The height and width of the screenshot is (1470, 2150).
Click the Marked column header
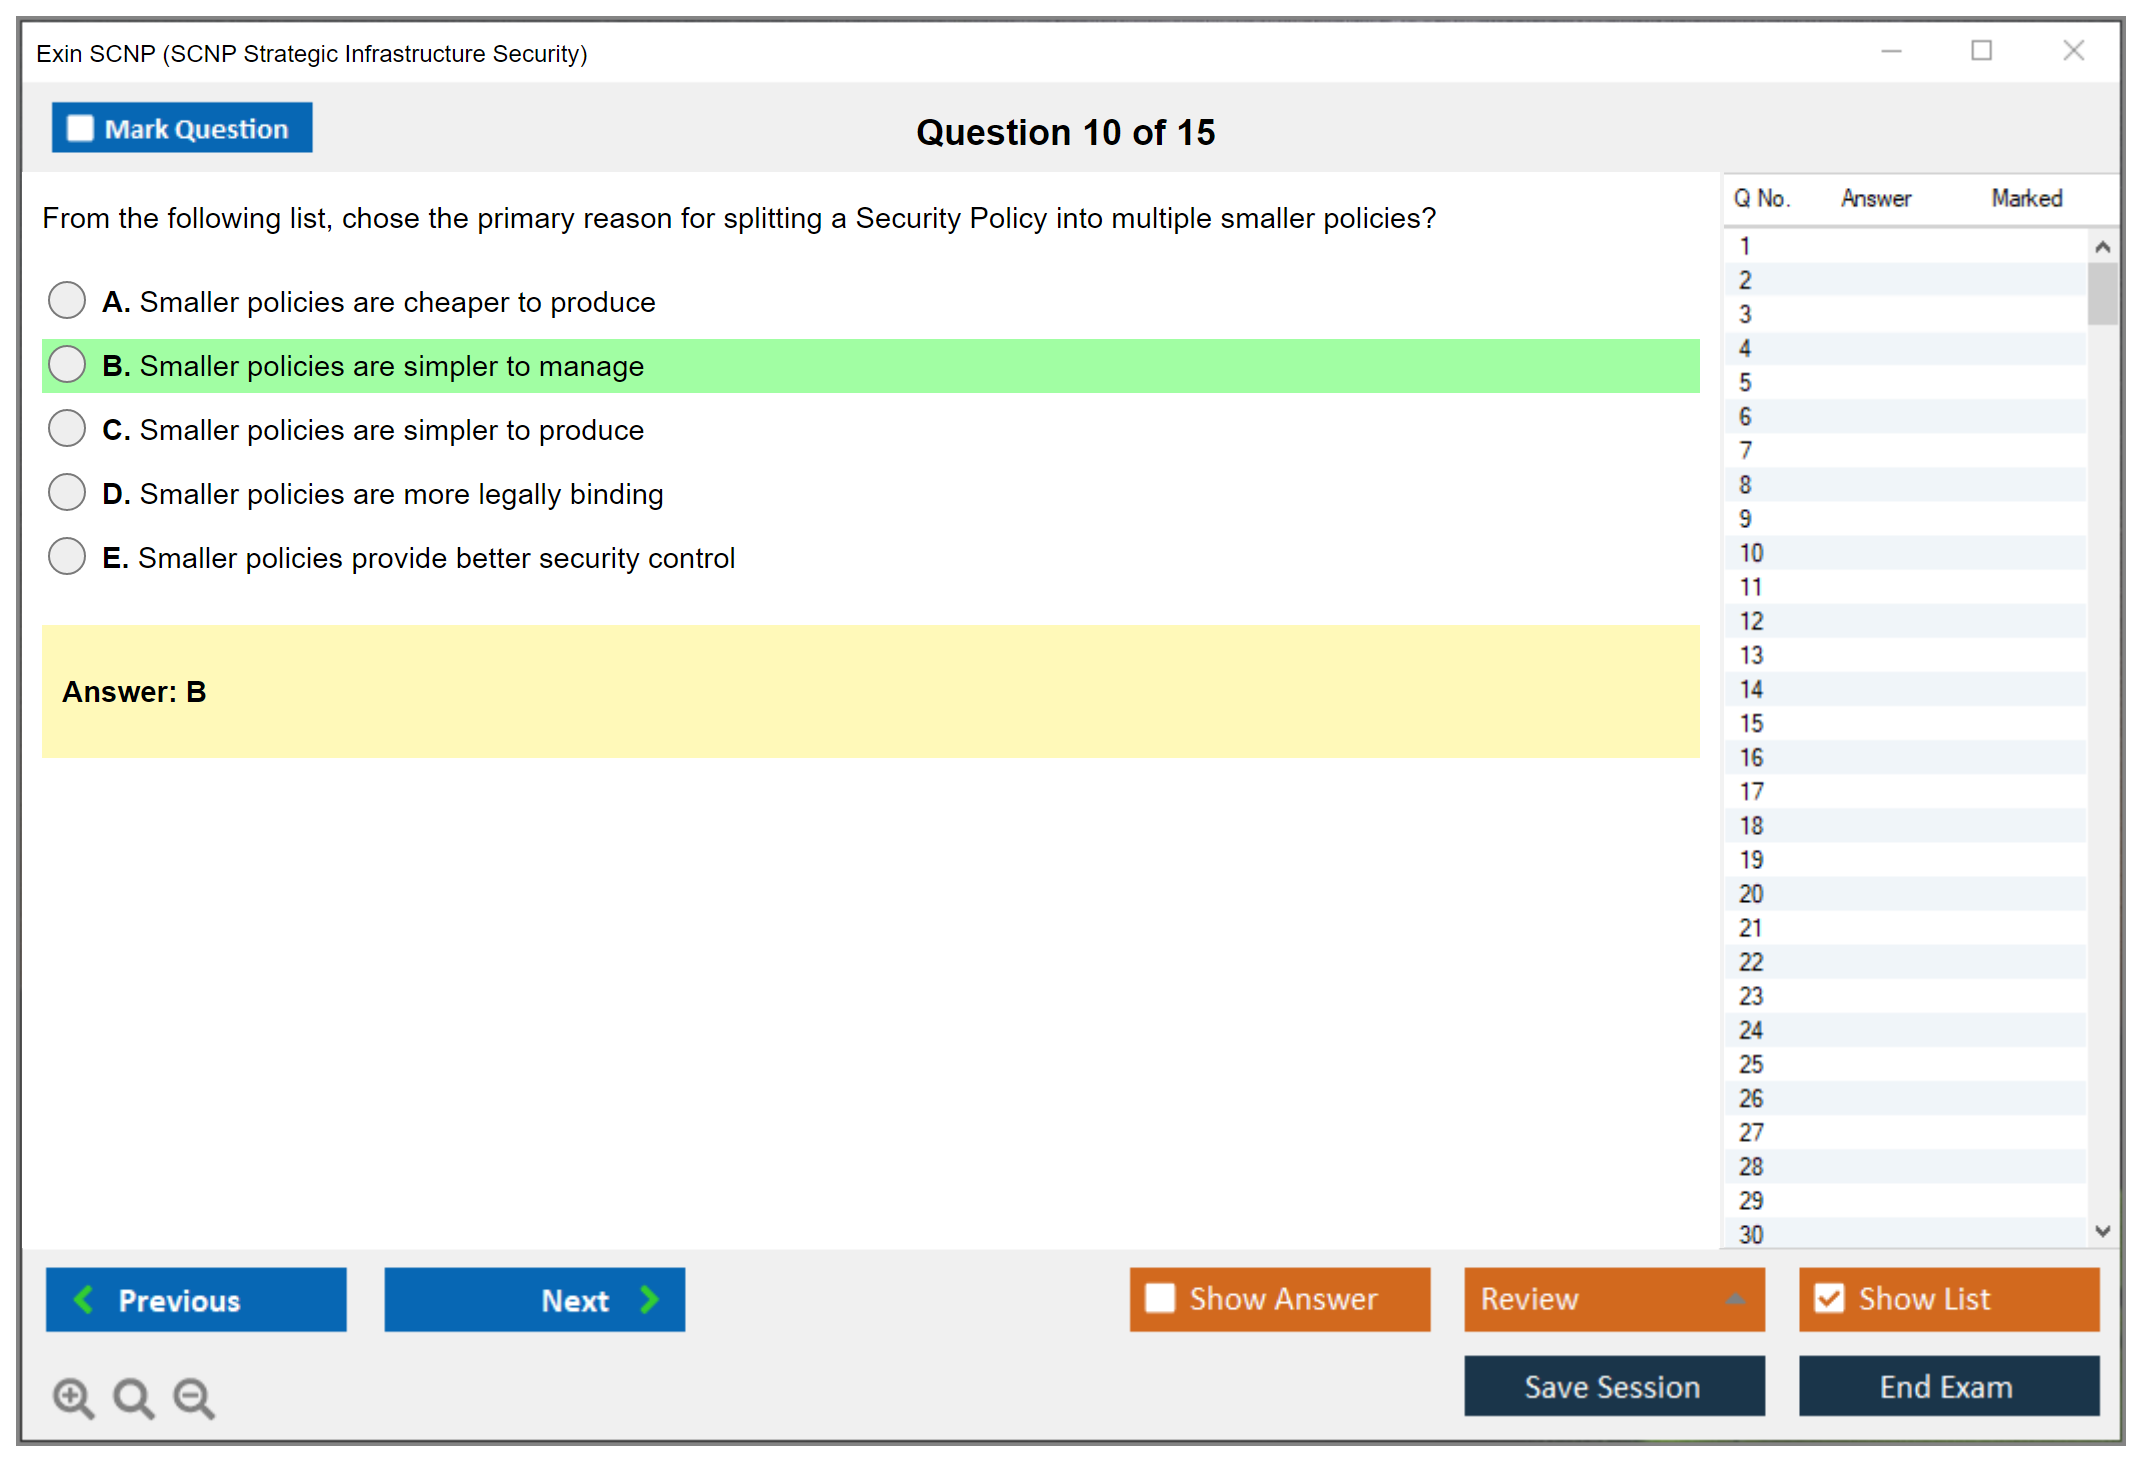click(2026, 198)
